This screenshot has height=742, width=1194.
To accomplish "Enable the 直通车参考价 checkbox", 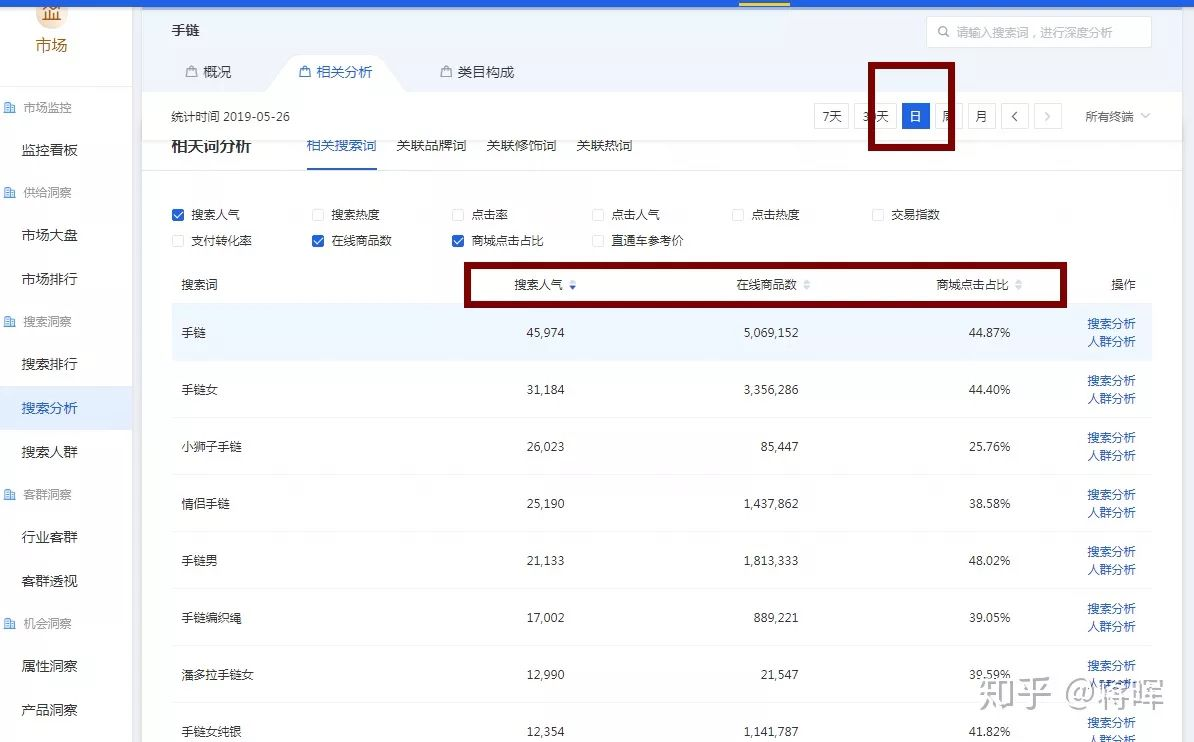I will [x=599, y=241].
